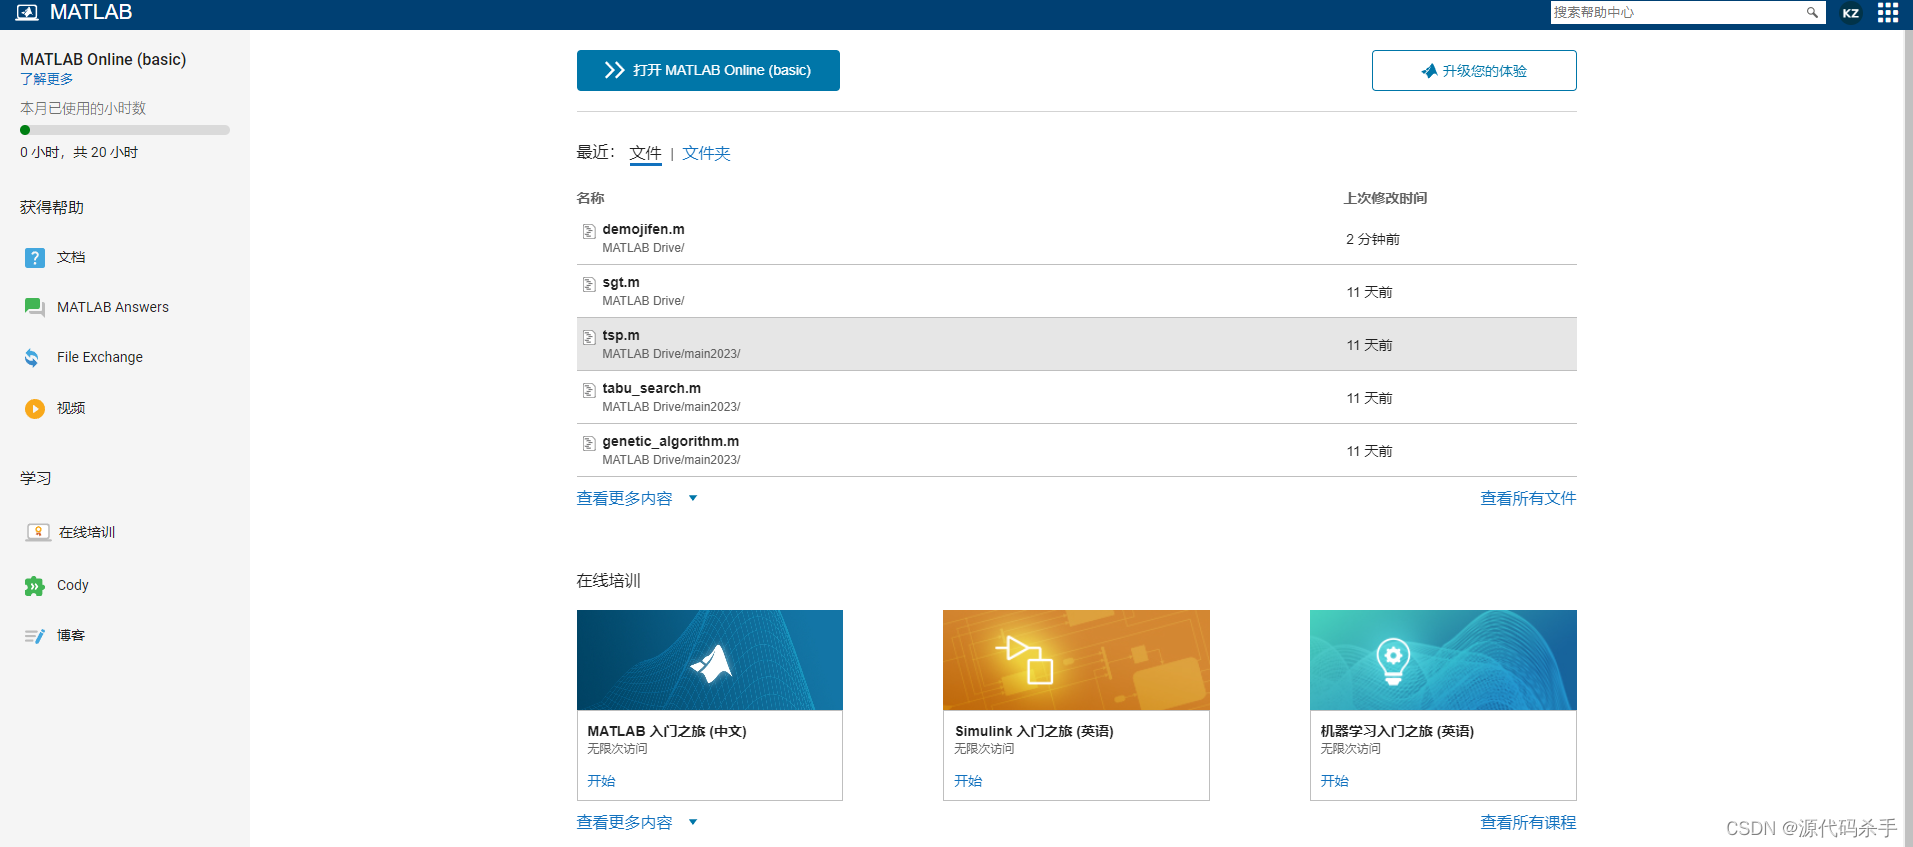The image size is (1913, 847).
Task: Click the MATLAB 入门之旅 (中文) title
Action: pyautogui.click(x=667, y=731)
